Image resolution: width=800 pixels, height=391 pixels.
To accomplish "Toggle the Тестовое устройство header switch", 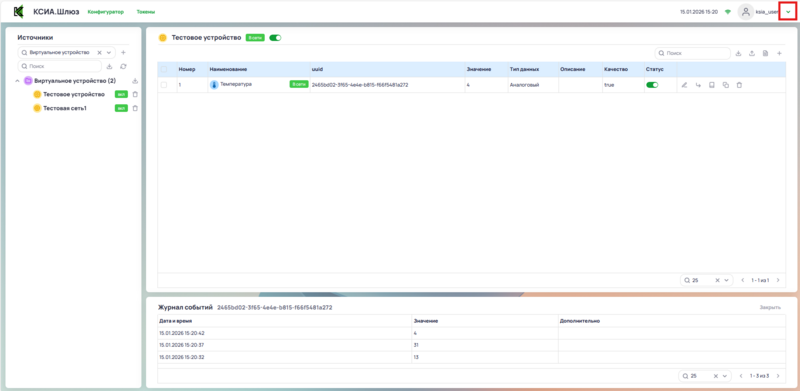I will tap(275, 38).
